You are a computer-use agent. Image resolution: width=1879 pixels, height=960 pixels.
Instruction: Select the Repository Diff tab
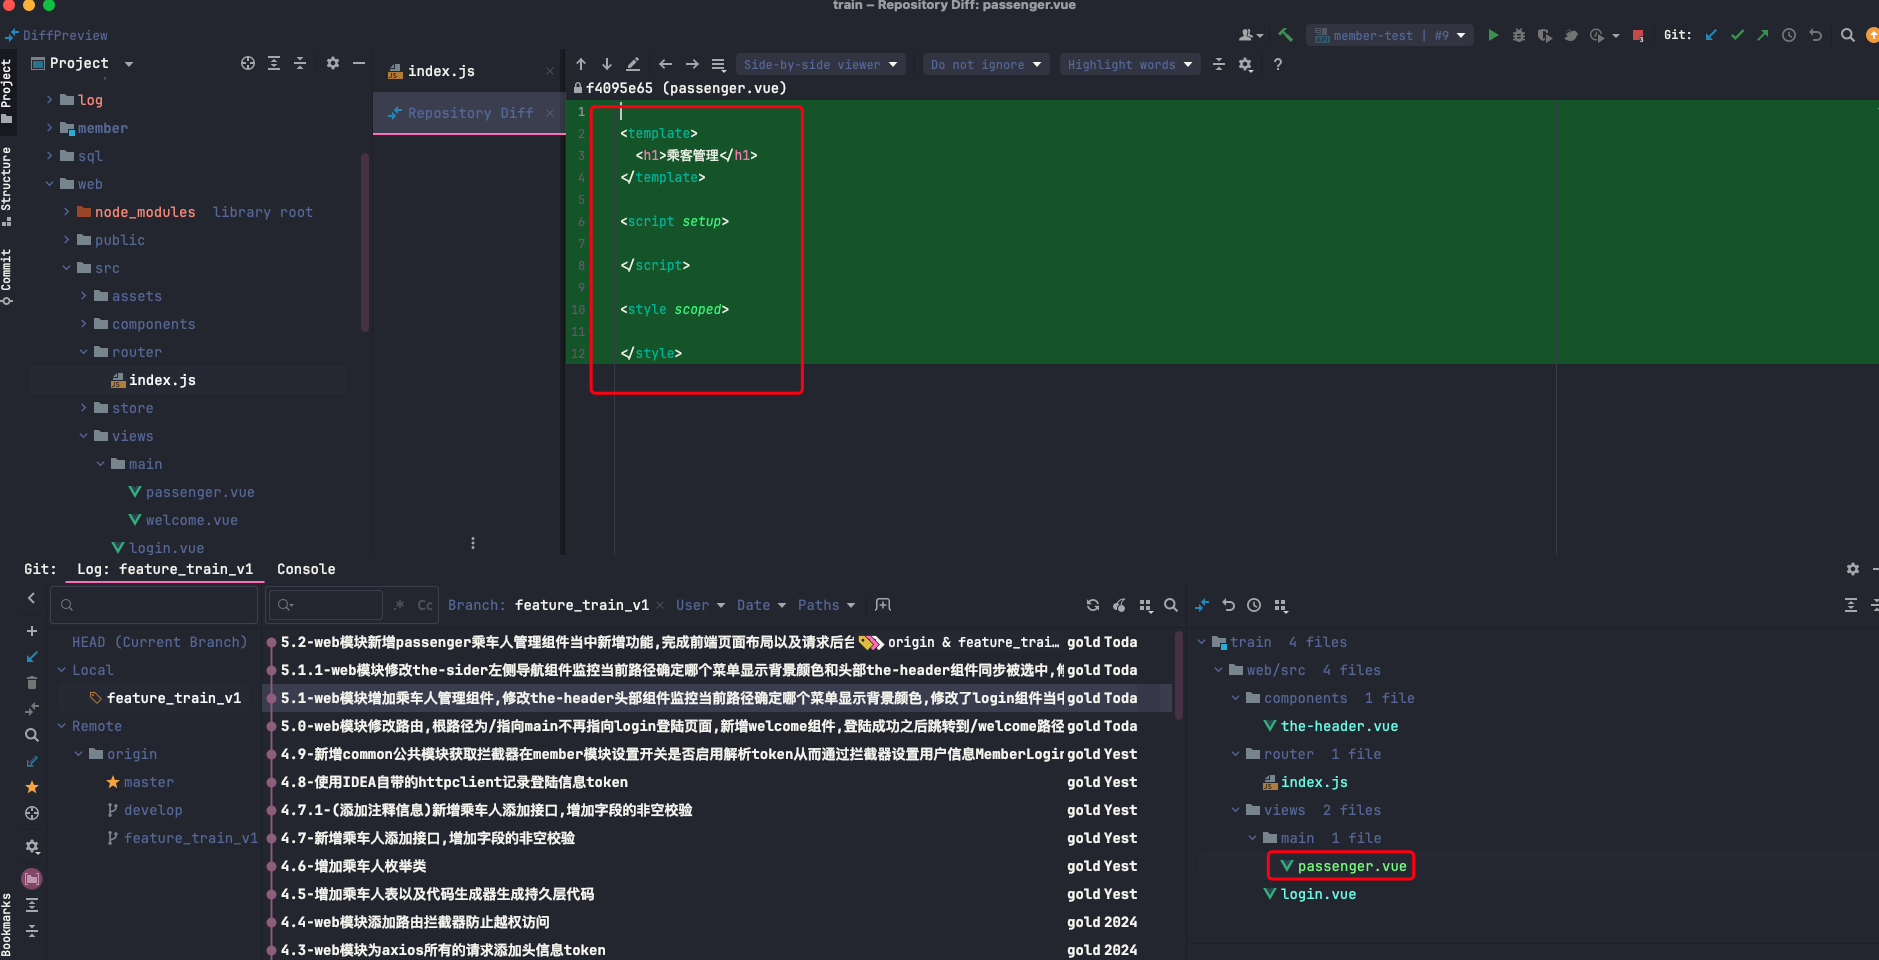[x=469, y=113]
